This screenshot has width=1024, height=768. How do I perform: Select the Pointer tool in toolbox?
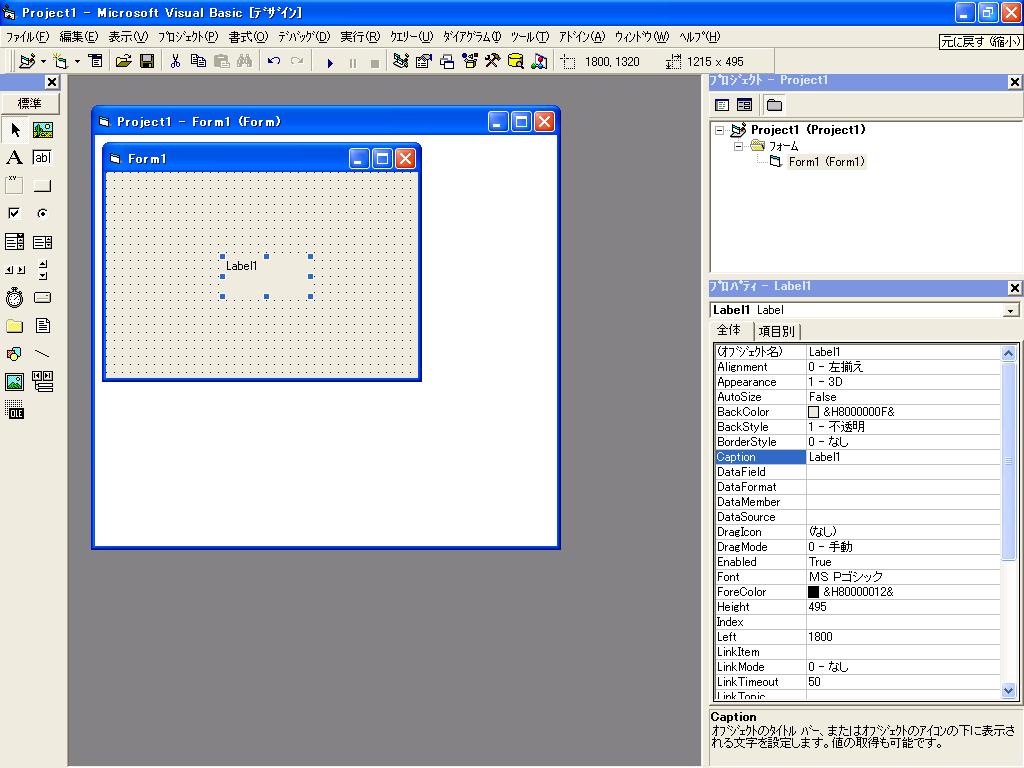click(14, 130)
